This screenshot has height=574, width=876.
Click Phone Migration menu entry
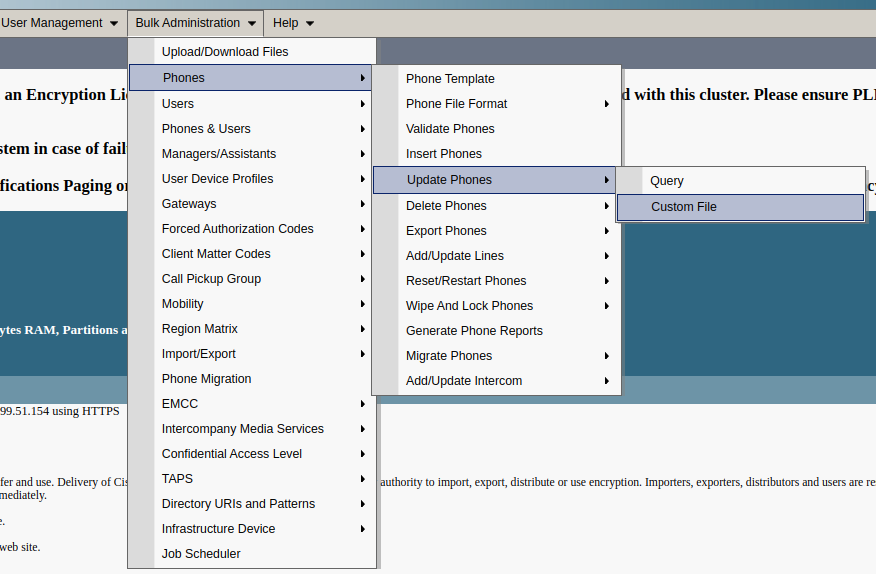[x=206, y=379]
